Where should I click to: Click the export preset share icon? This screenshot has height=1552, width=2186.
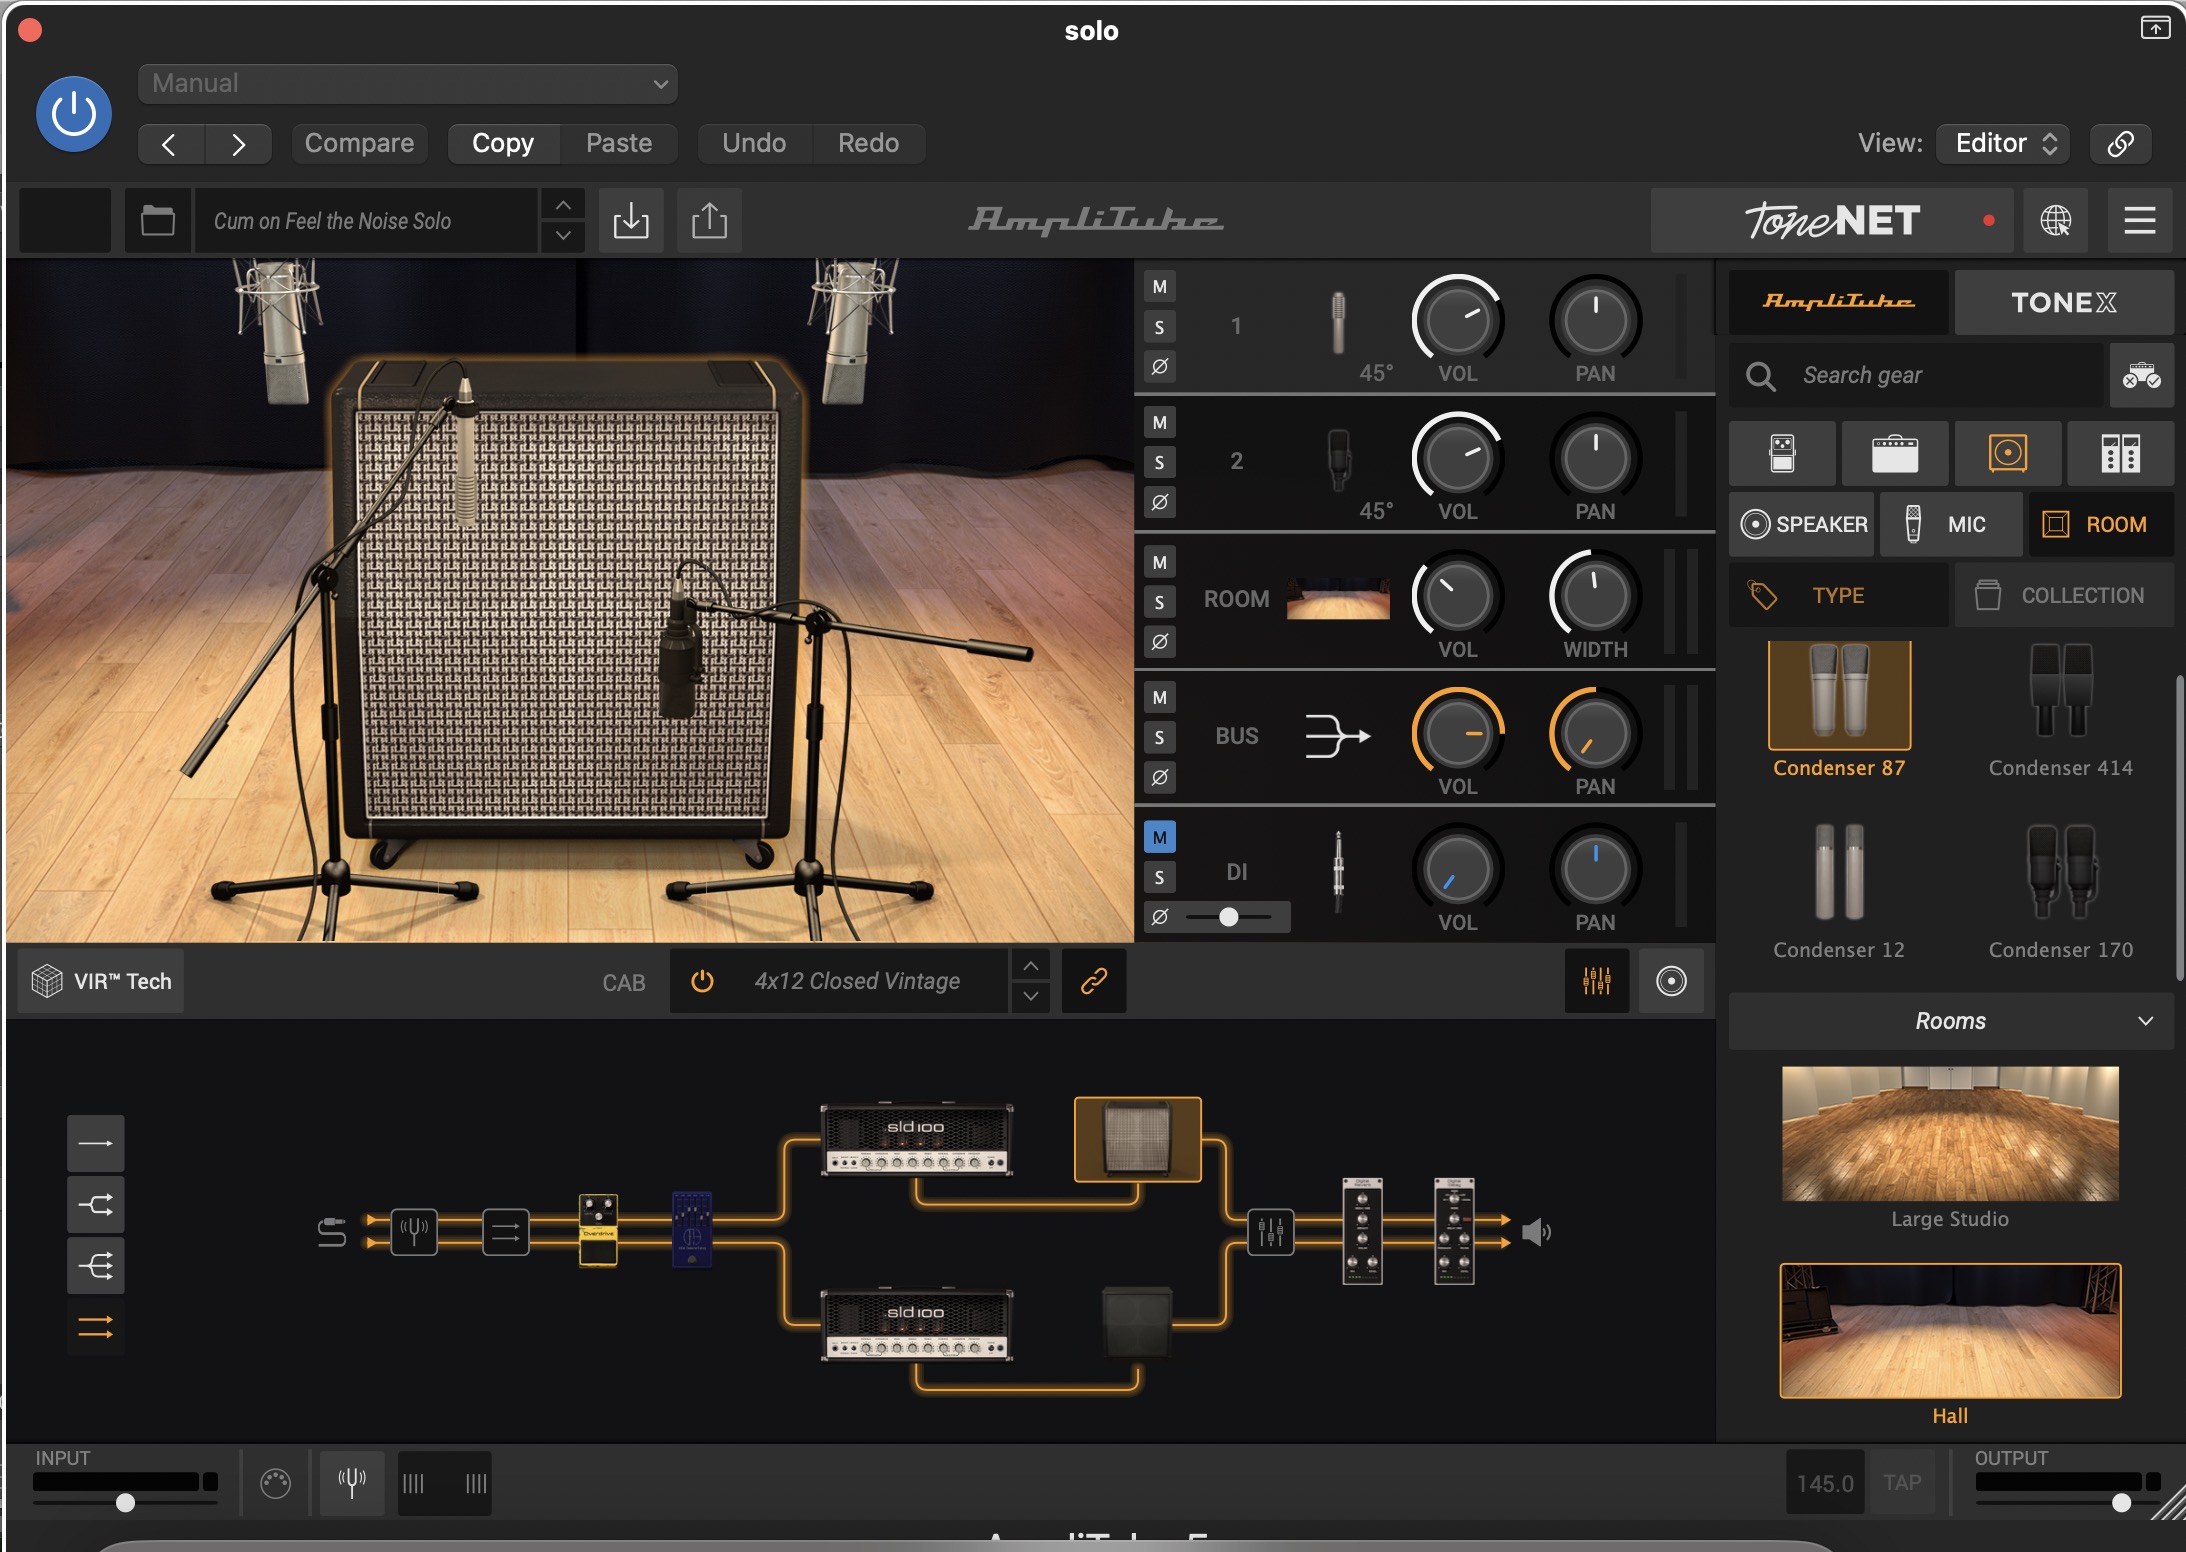coord(709,220)
